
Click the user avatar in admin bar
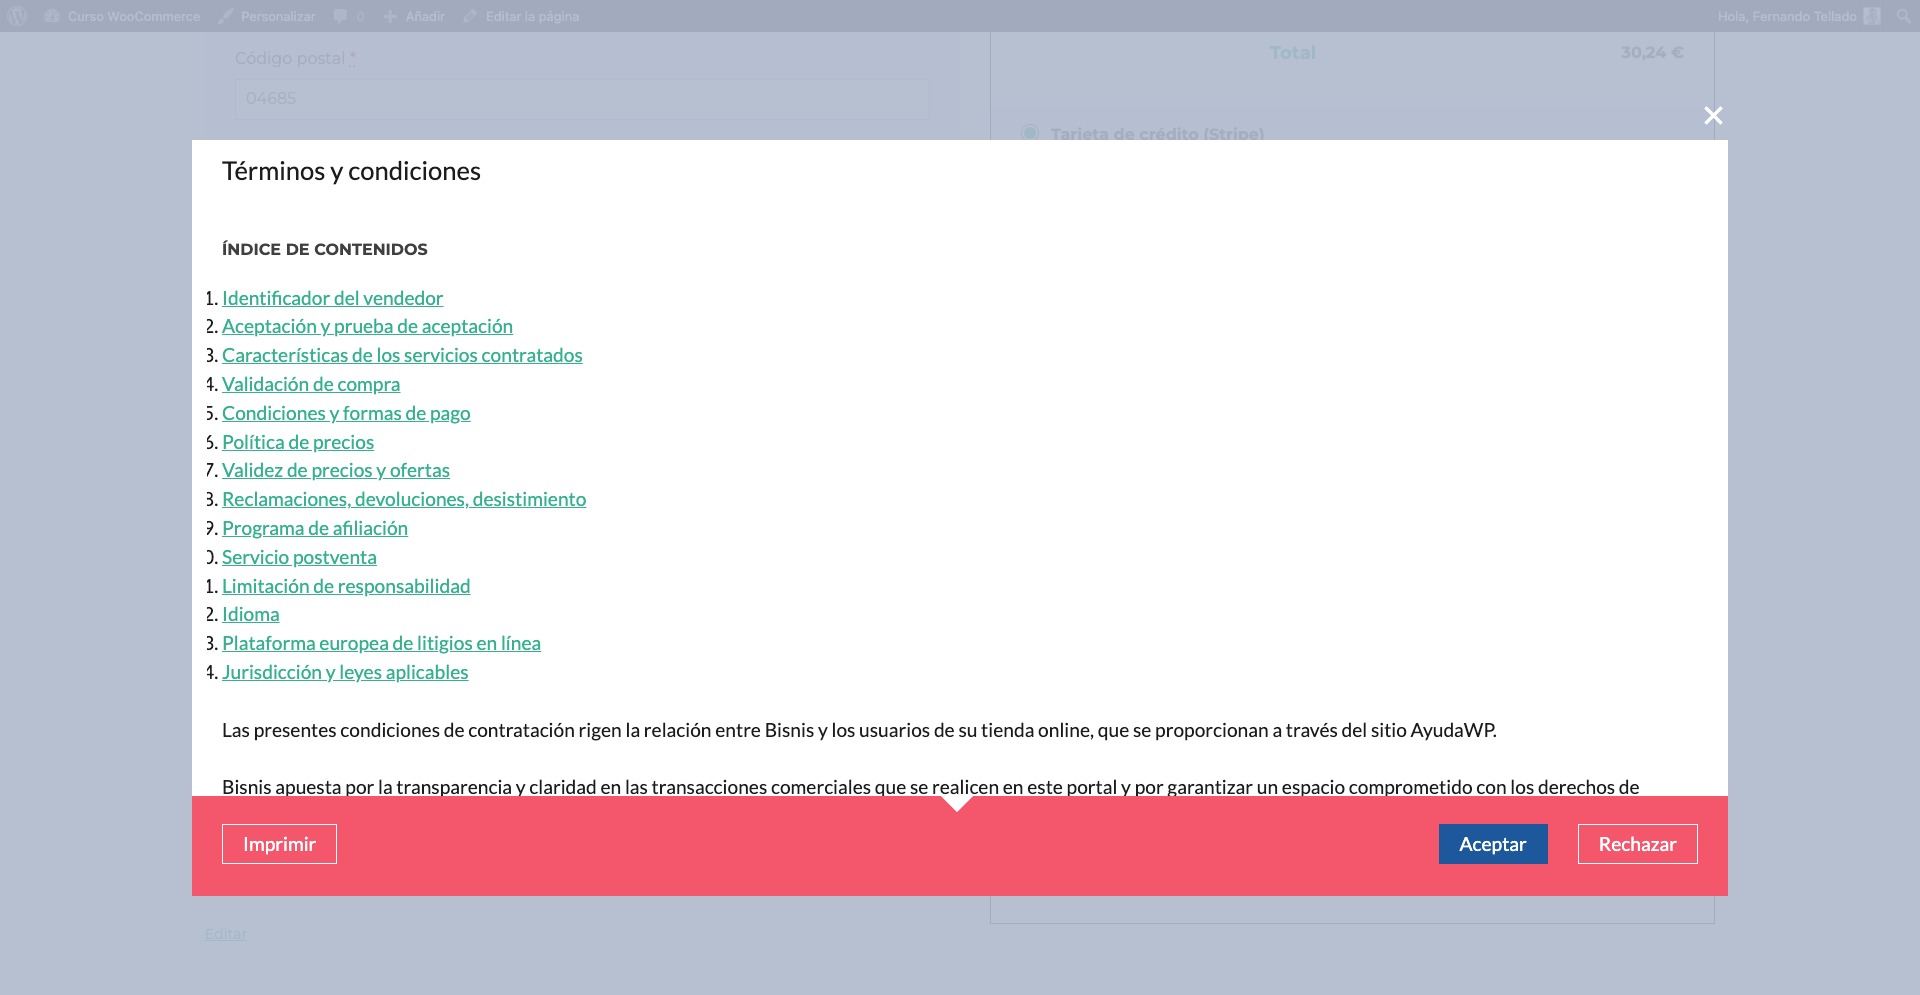(1872, 16)
